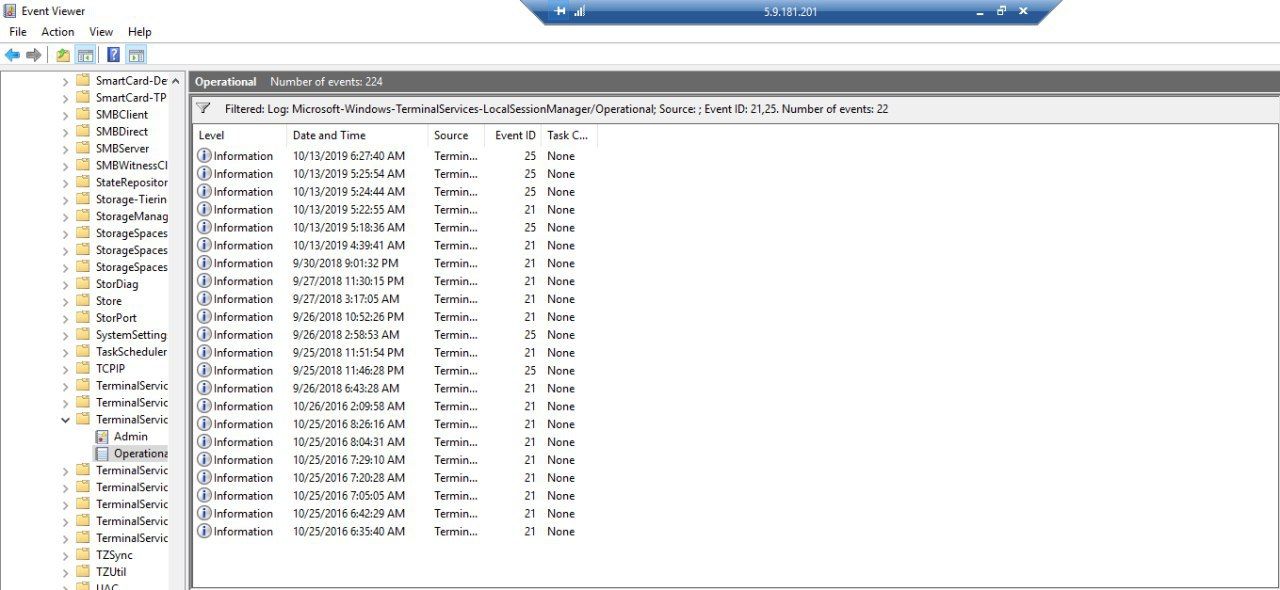Viewport: 1280px width, 590px height.
Task: Expand the SMBClient folder node
Action: [66, 115]
